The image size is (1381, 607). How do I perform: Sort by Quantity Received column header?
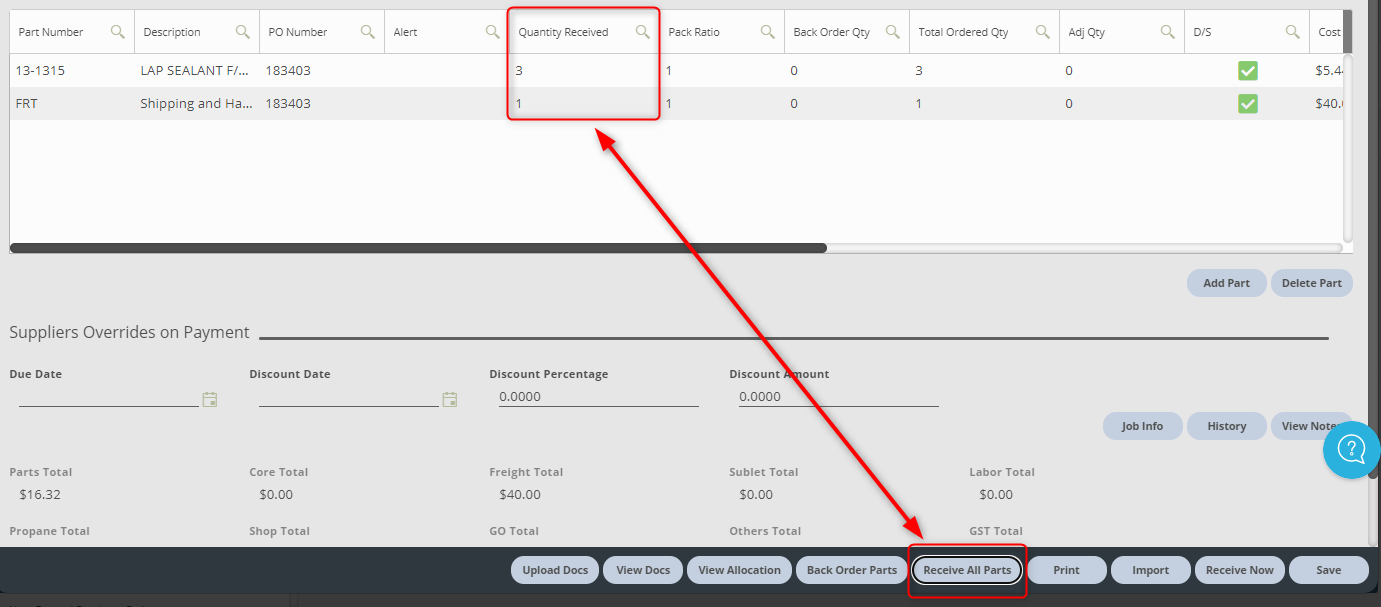pos(563,32)
